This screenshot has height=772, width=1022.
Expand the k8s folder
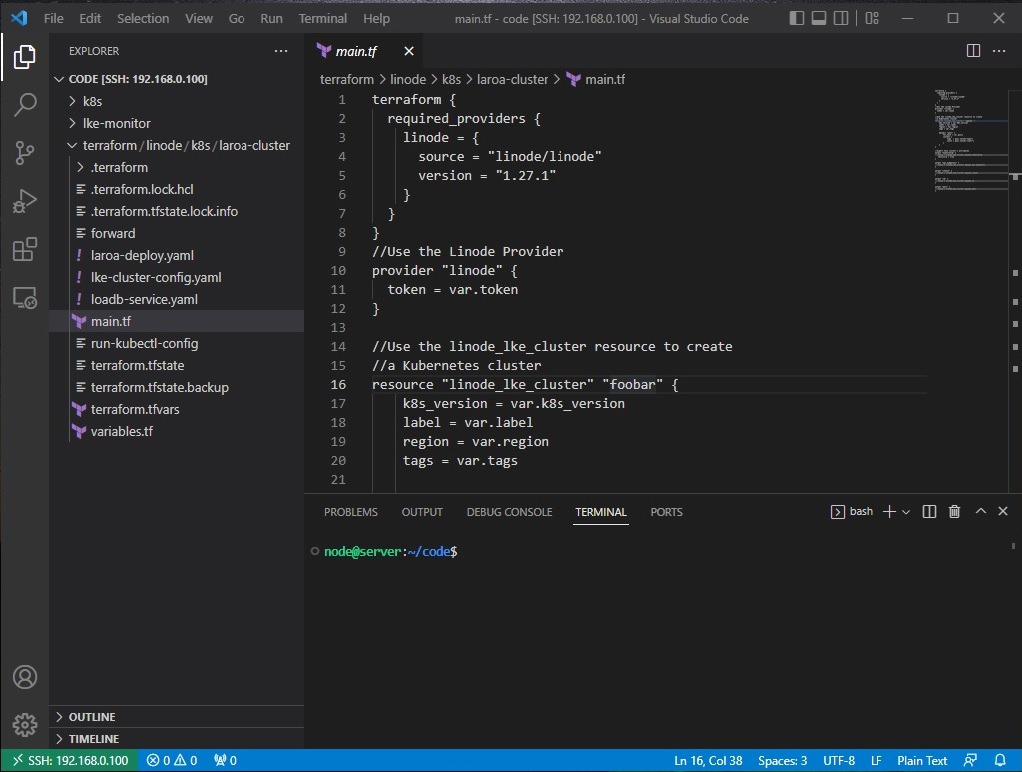click(x=177, y=101)
